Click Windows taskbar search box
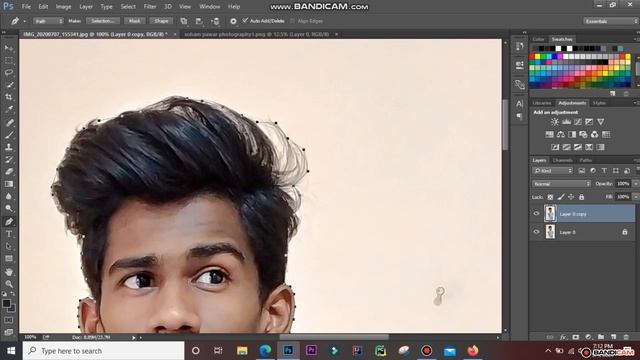This screenshot has height=360, width=640. [x=104, y=351]
